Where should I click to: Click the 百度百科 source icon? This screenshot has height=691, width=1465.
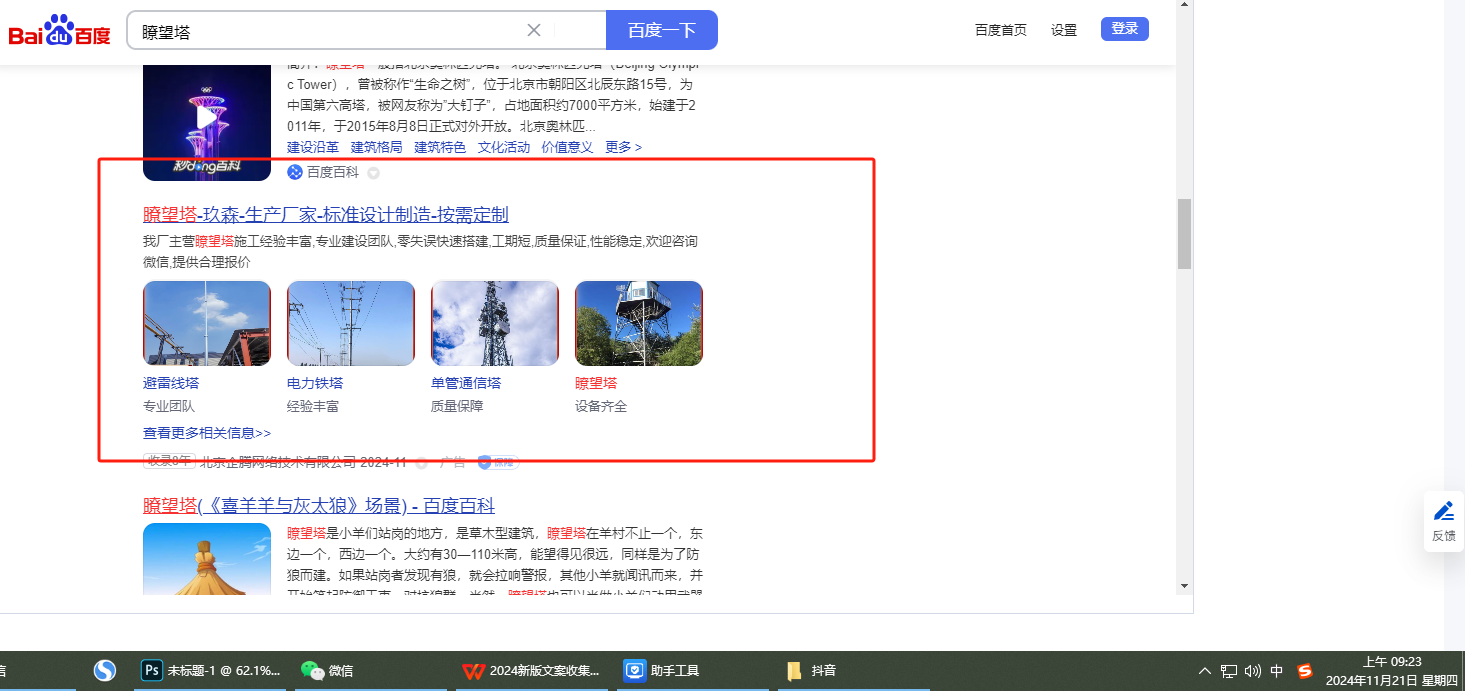[295, 172]
